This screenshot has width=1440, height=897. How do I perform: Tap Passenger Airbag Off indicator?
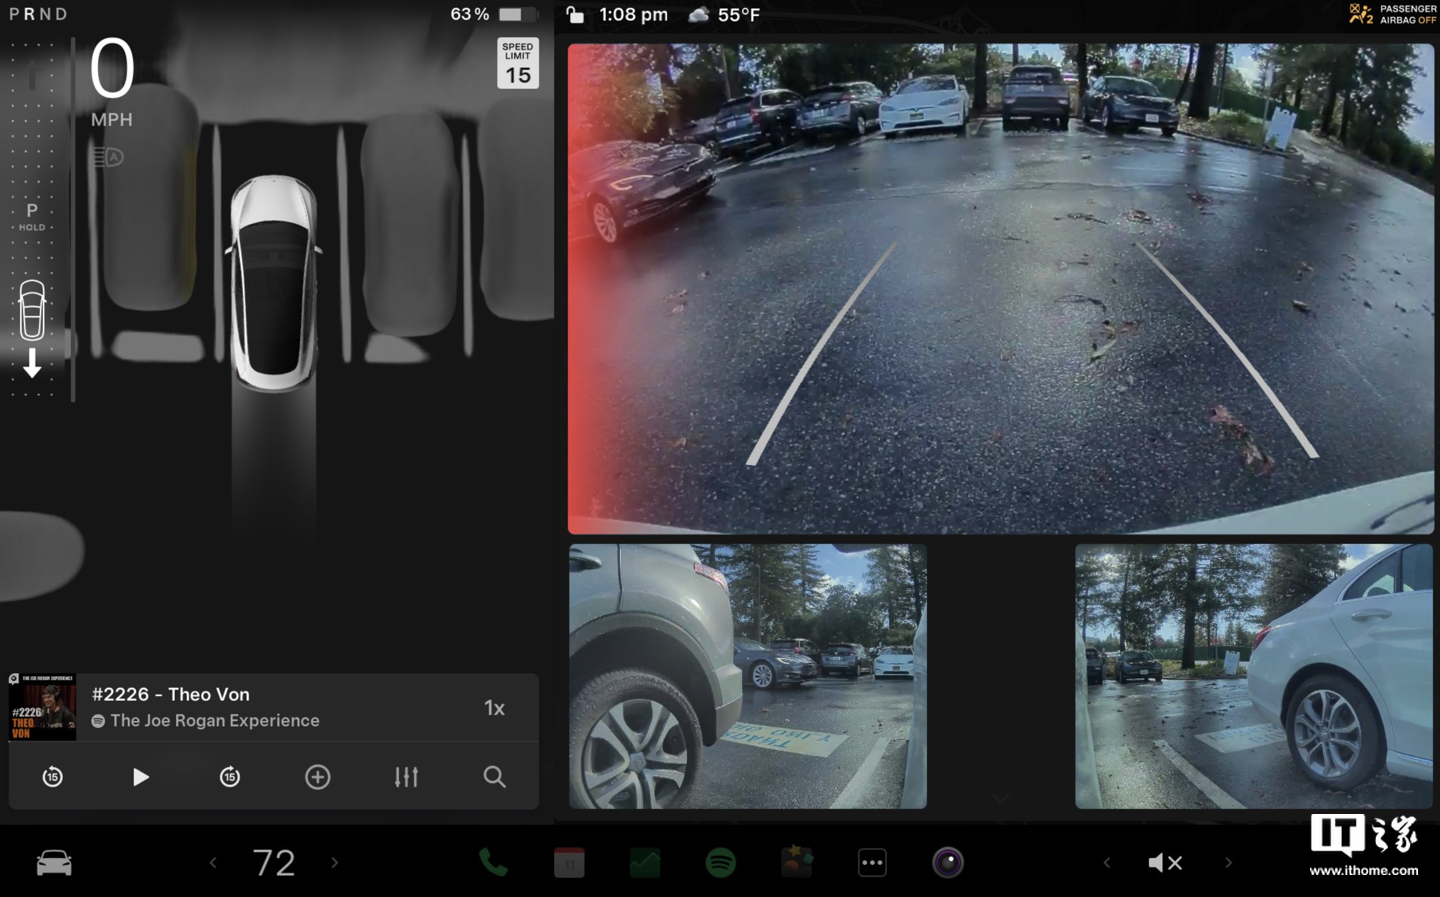pyautogui.click(x=1392, y=14)
